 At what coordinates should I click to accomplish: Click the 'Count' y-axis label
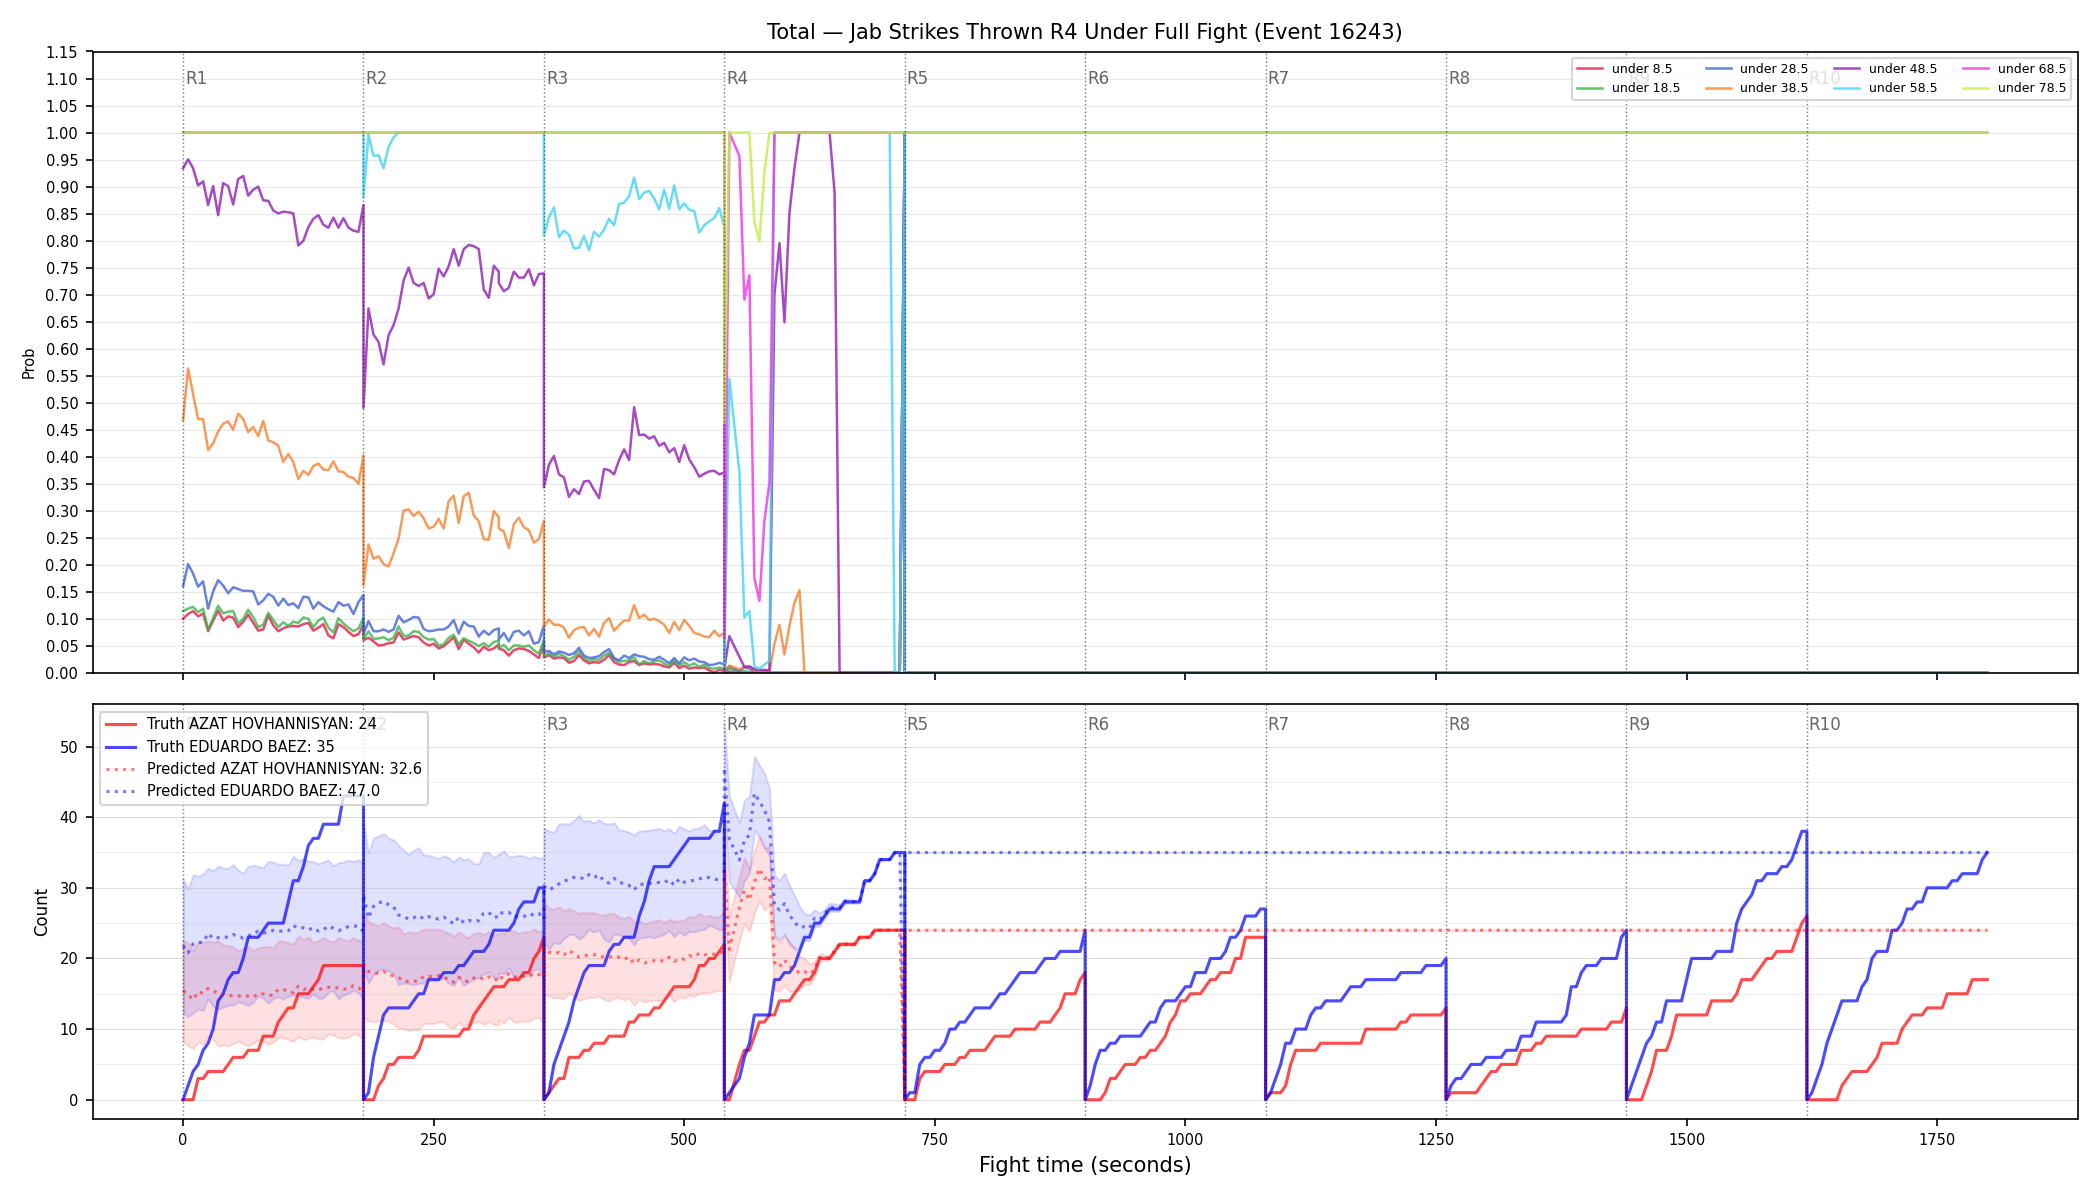pyautogui.click(x=41, y=912)
